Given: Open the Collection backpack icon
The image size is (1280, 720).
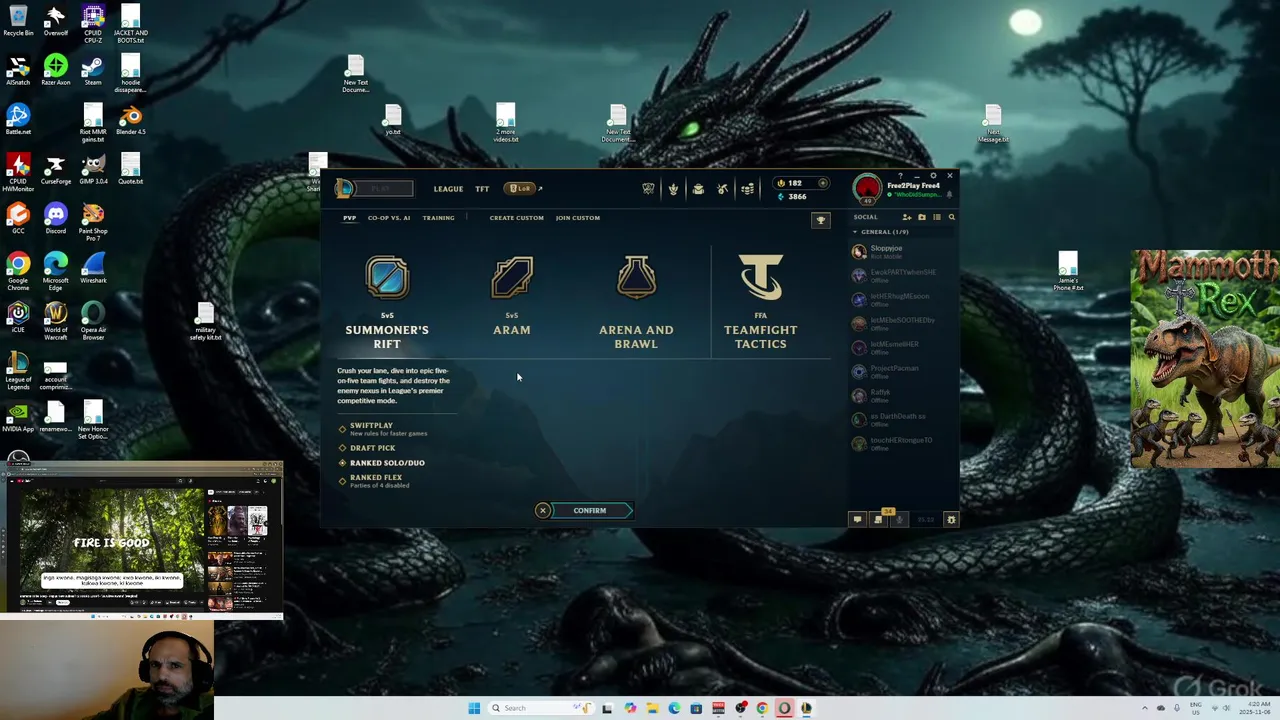Looking at the screenshot, I should click(698, 188).
